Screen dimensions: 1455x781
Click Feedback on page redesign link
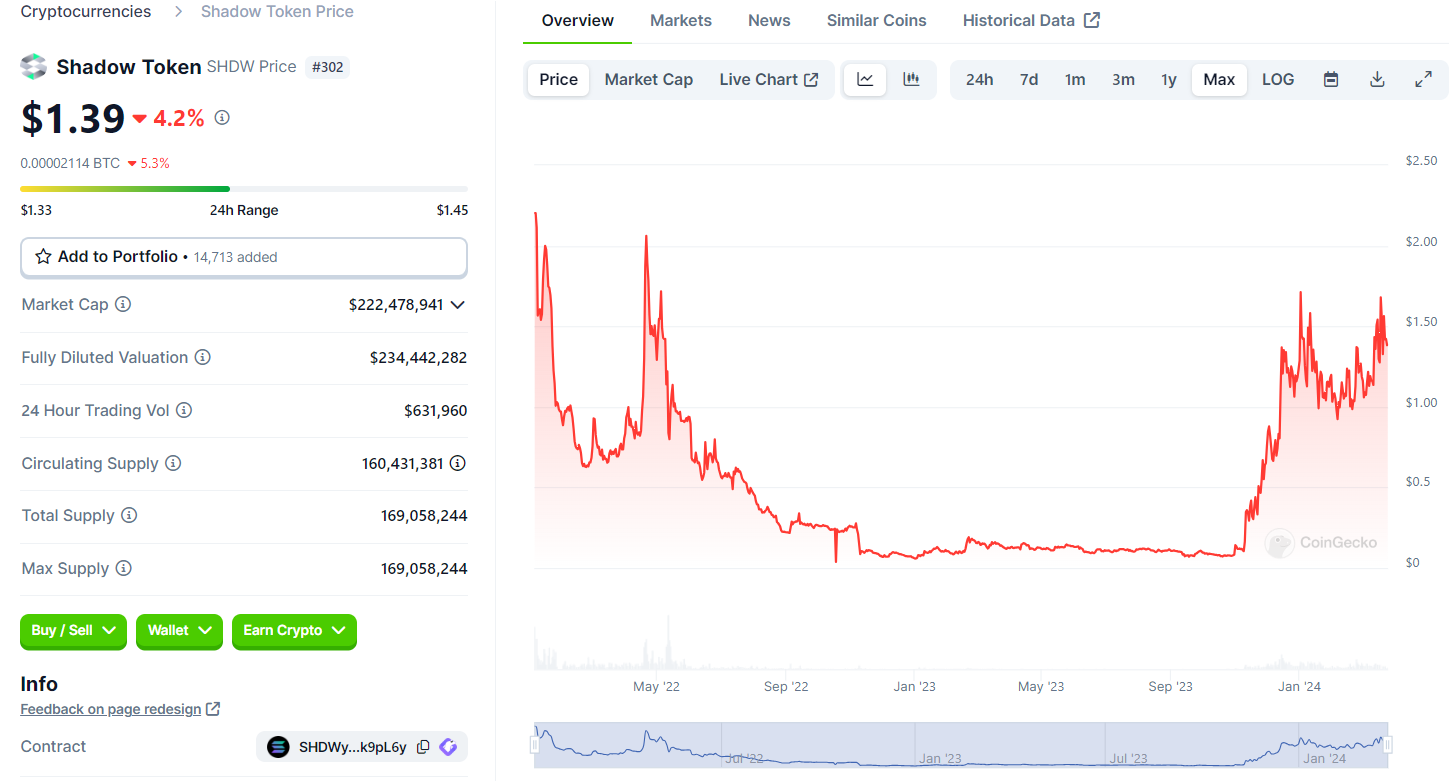pos(112,708)
